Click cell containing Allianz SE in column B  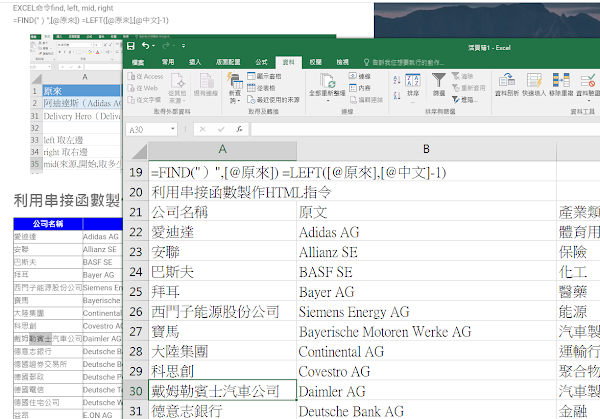pyautogui.click(x=426, y=252)
